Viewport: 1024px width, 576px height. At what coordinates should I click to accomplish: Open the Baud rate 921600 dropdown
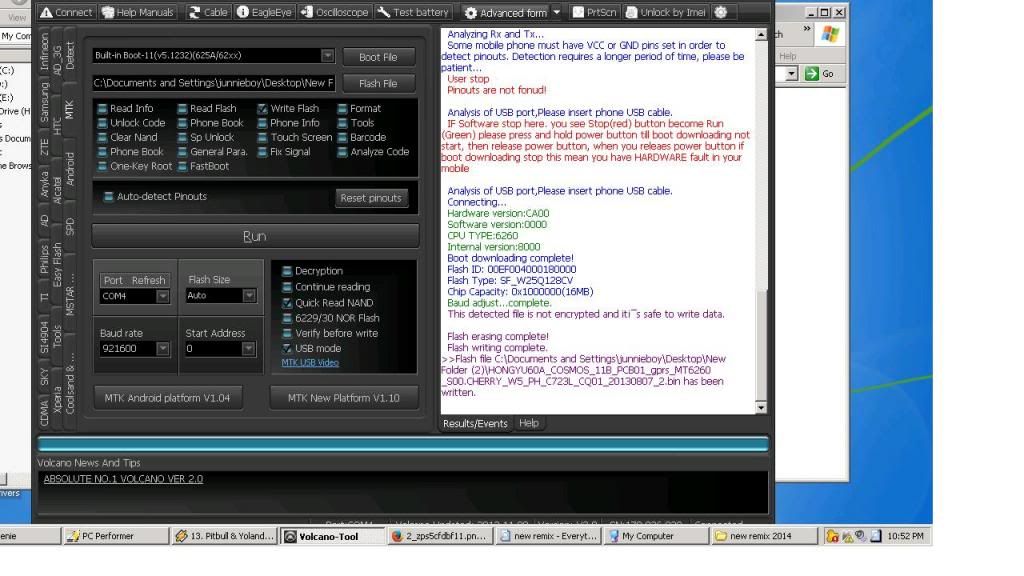162,349
